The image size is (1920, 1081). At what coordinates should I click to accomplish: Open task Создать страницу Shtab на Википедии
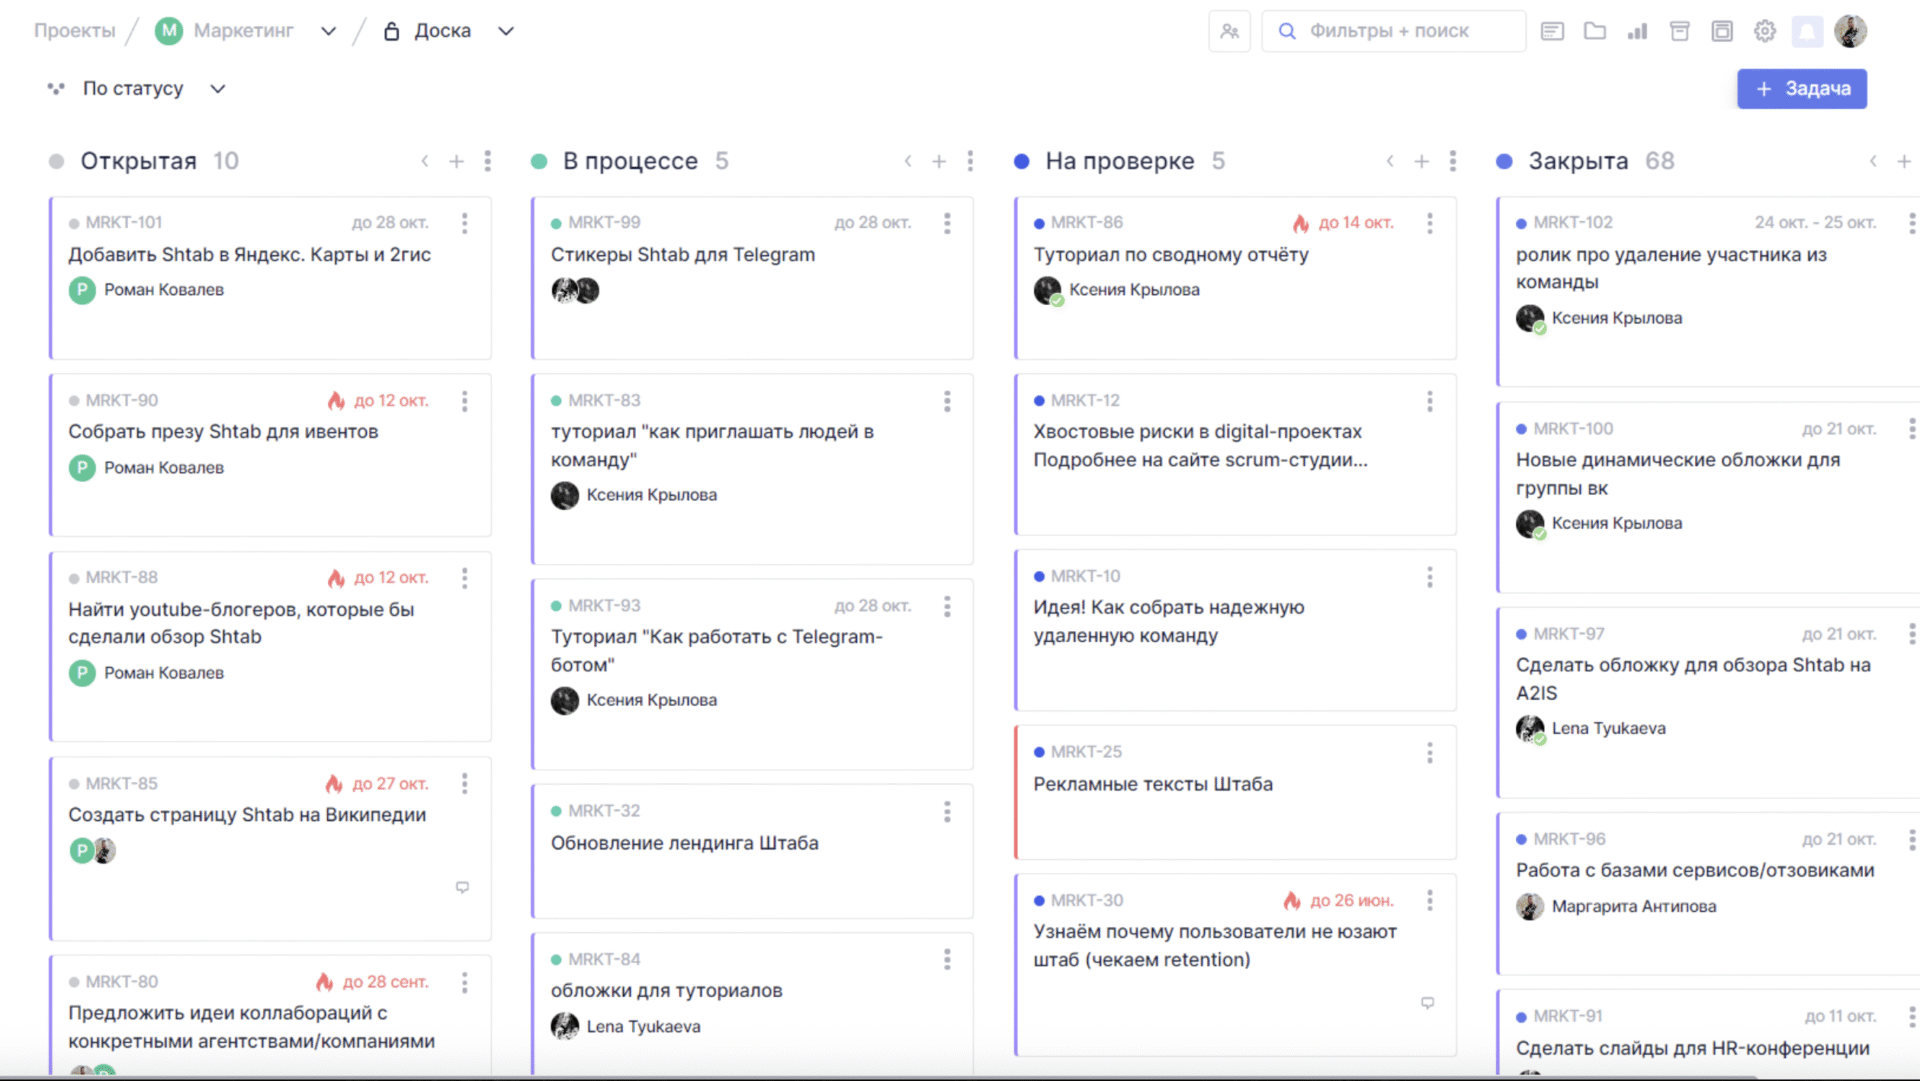click(247, 815)
